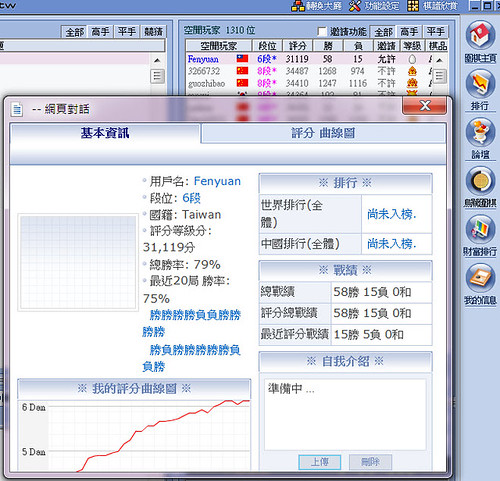Click Taiwan flag in Fenyuan row
500x481 pixels.
coord(242,59)
